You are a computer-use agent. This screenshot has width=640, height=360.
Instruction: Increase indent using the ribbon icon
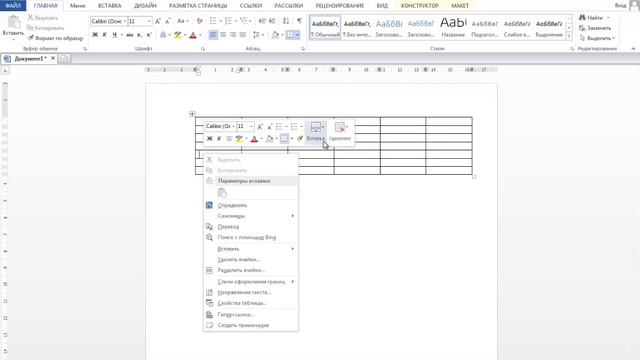tap(272, 21)
